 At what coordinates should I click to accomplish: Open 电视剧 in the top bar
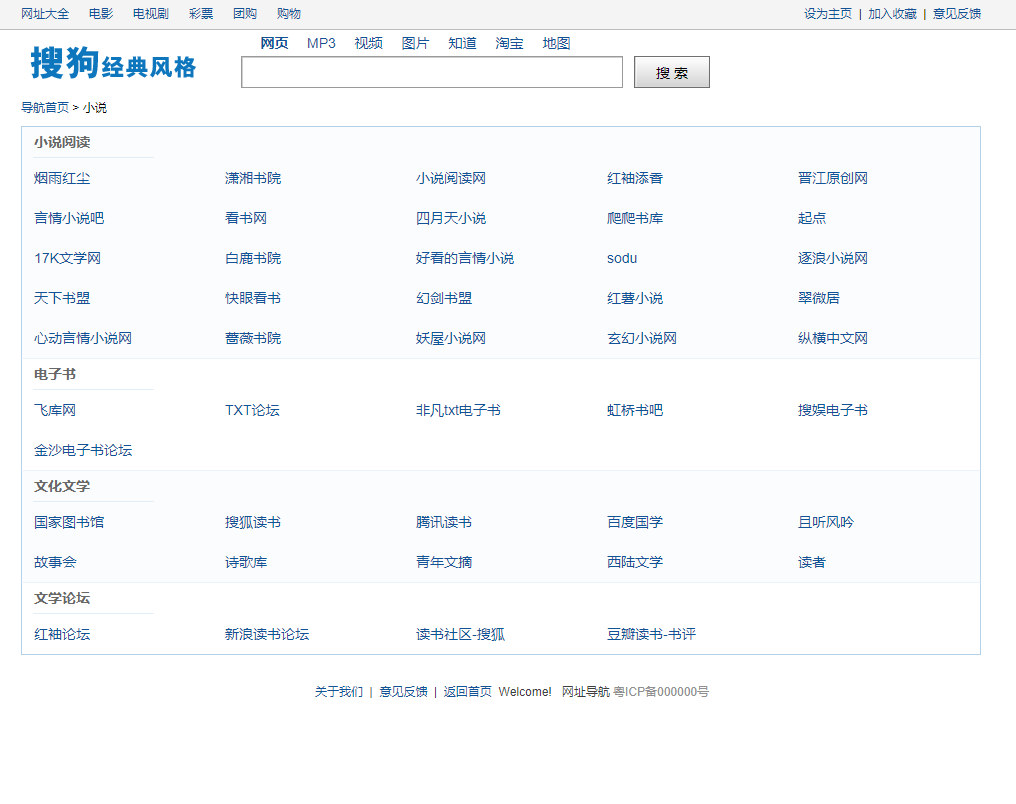150,14
